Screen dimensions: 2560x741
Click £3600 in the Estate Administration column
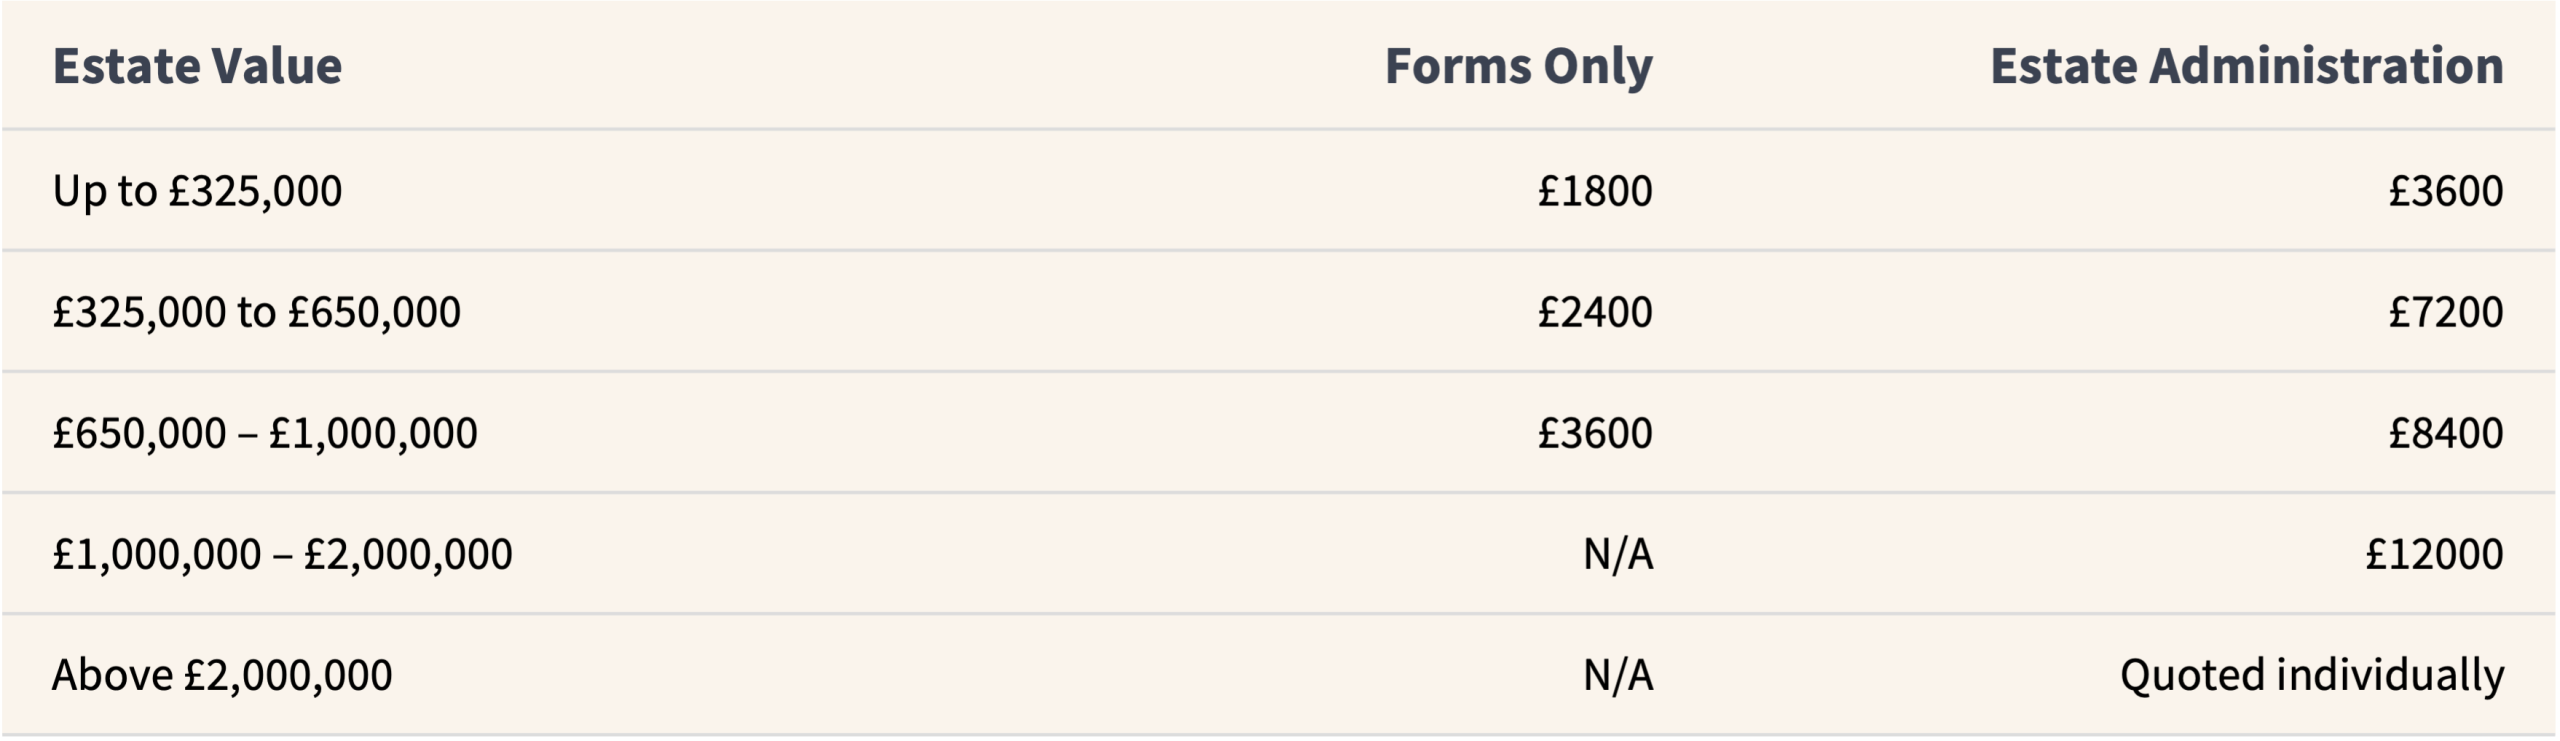coord(2445,191)
